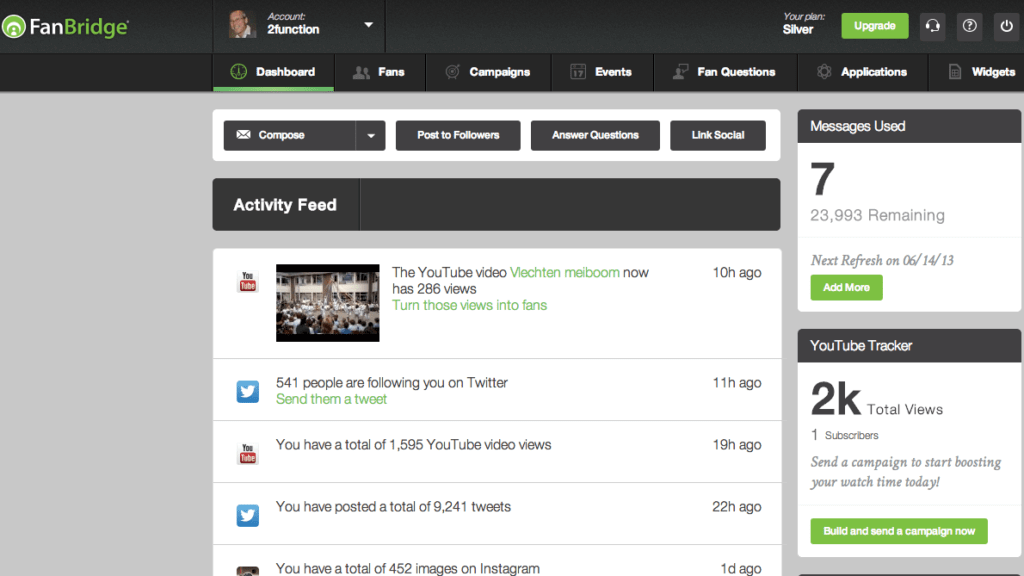The image size is (1024, 576).
Task: Click YouTube icon beside Vechten meiboom entry
Action: (x=248, y=281)
